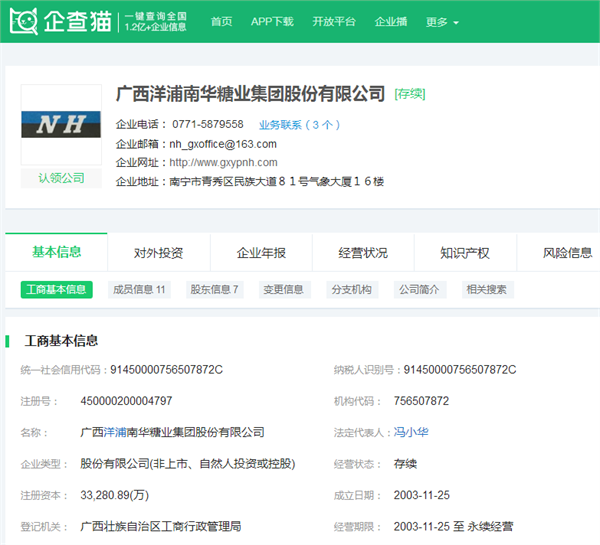Switch to the 企业年报 tab
600x545 pixels.
[x=261, y=253]
